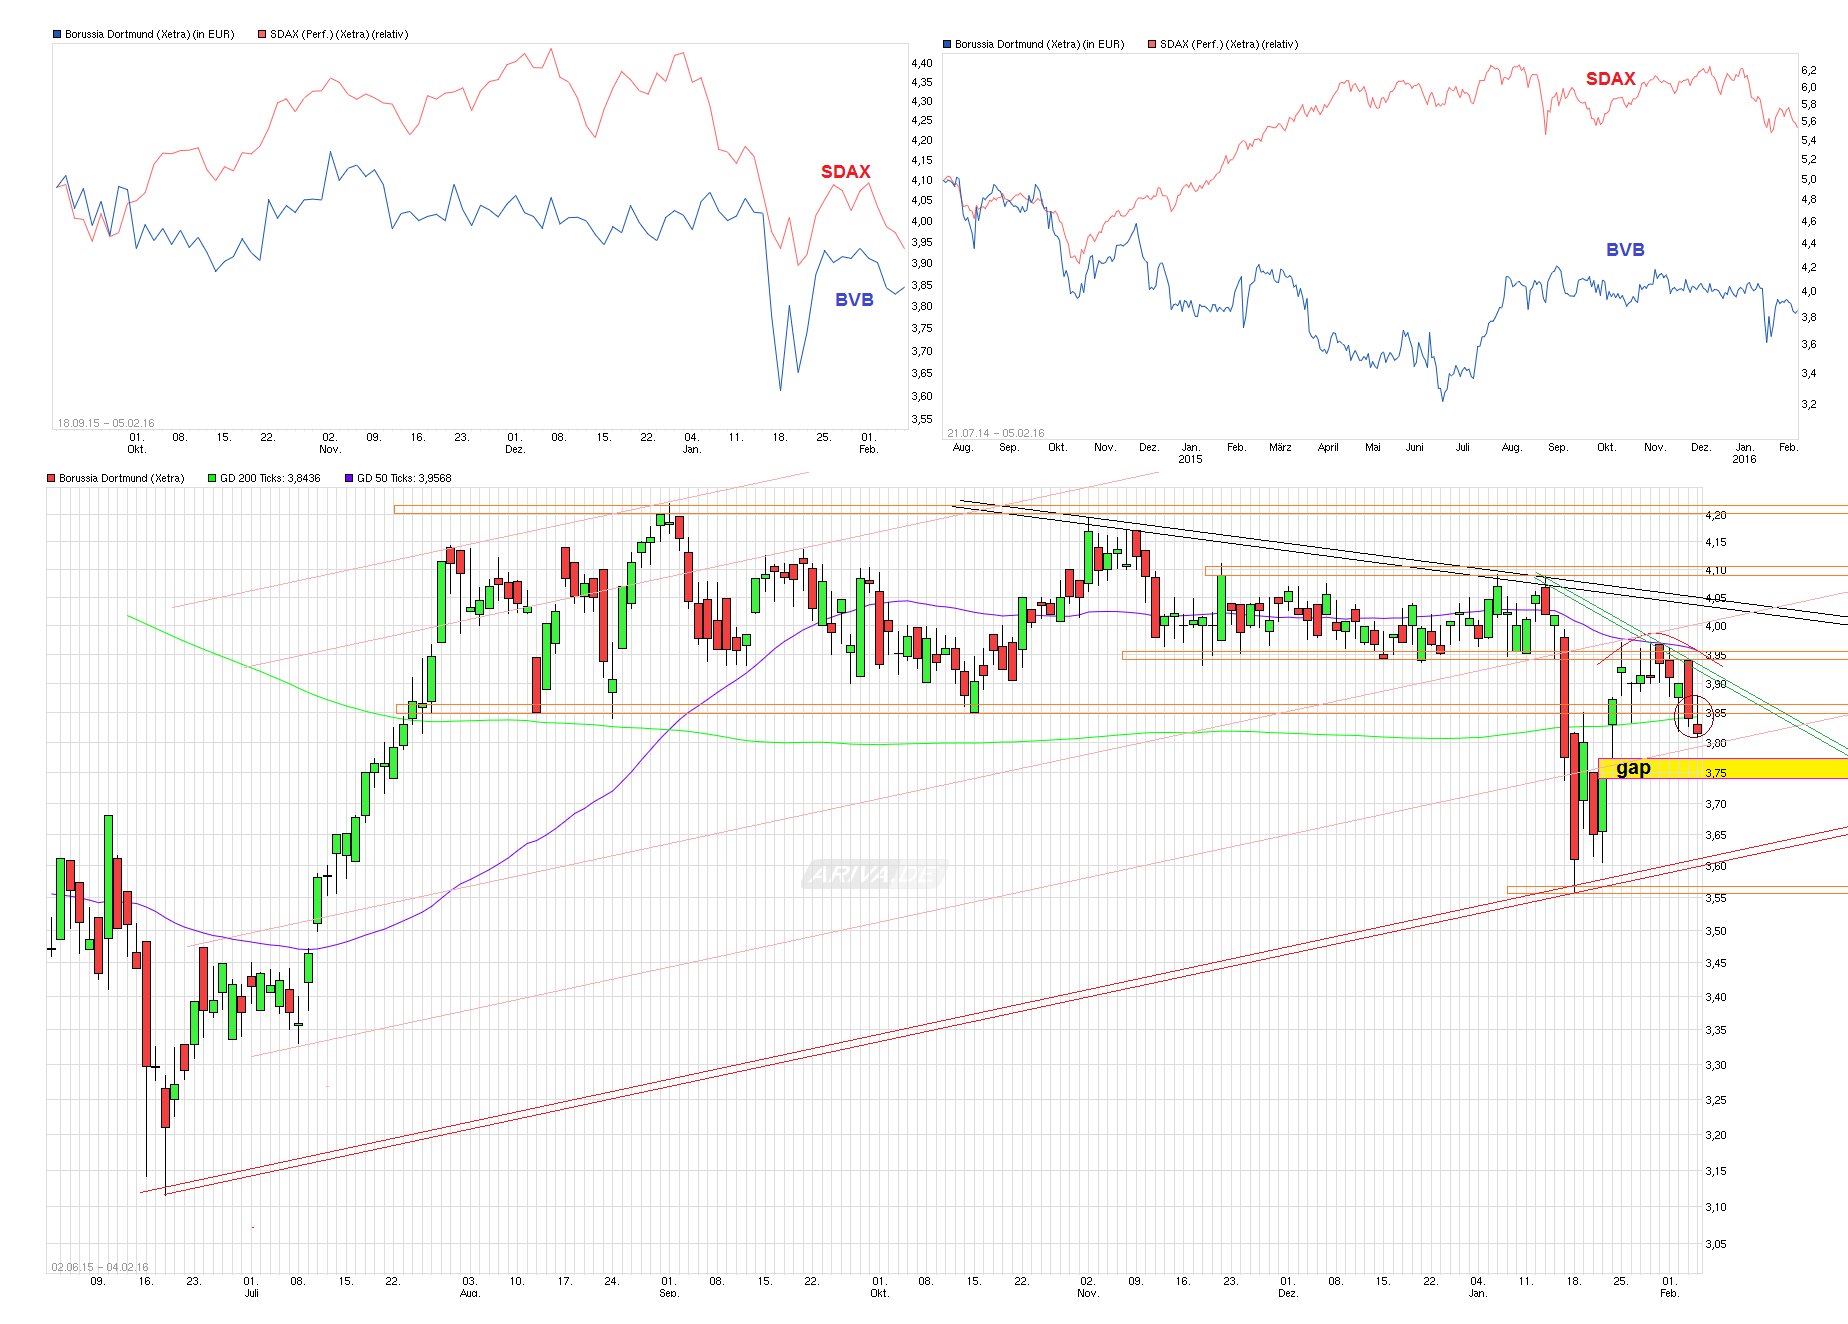Select 'GD 50 Ticks: 3,9568' legend text

coord(404,478)
